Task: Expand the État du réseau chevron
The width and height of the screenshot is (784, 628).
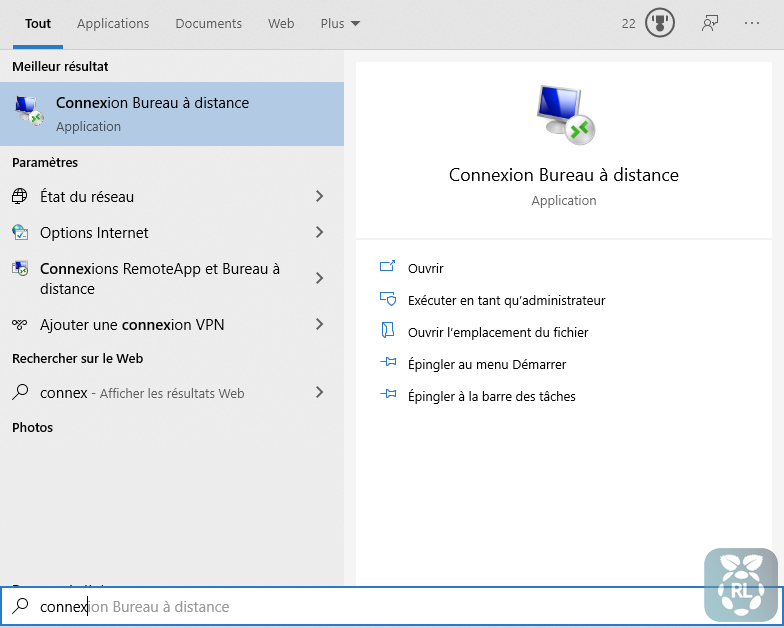Action: coord(320,196)
